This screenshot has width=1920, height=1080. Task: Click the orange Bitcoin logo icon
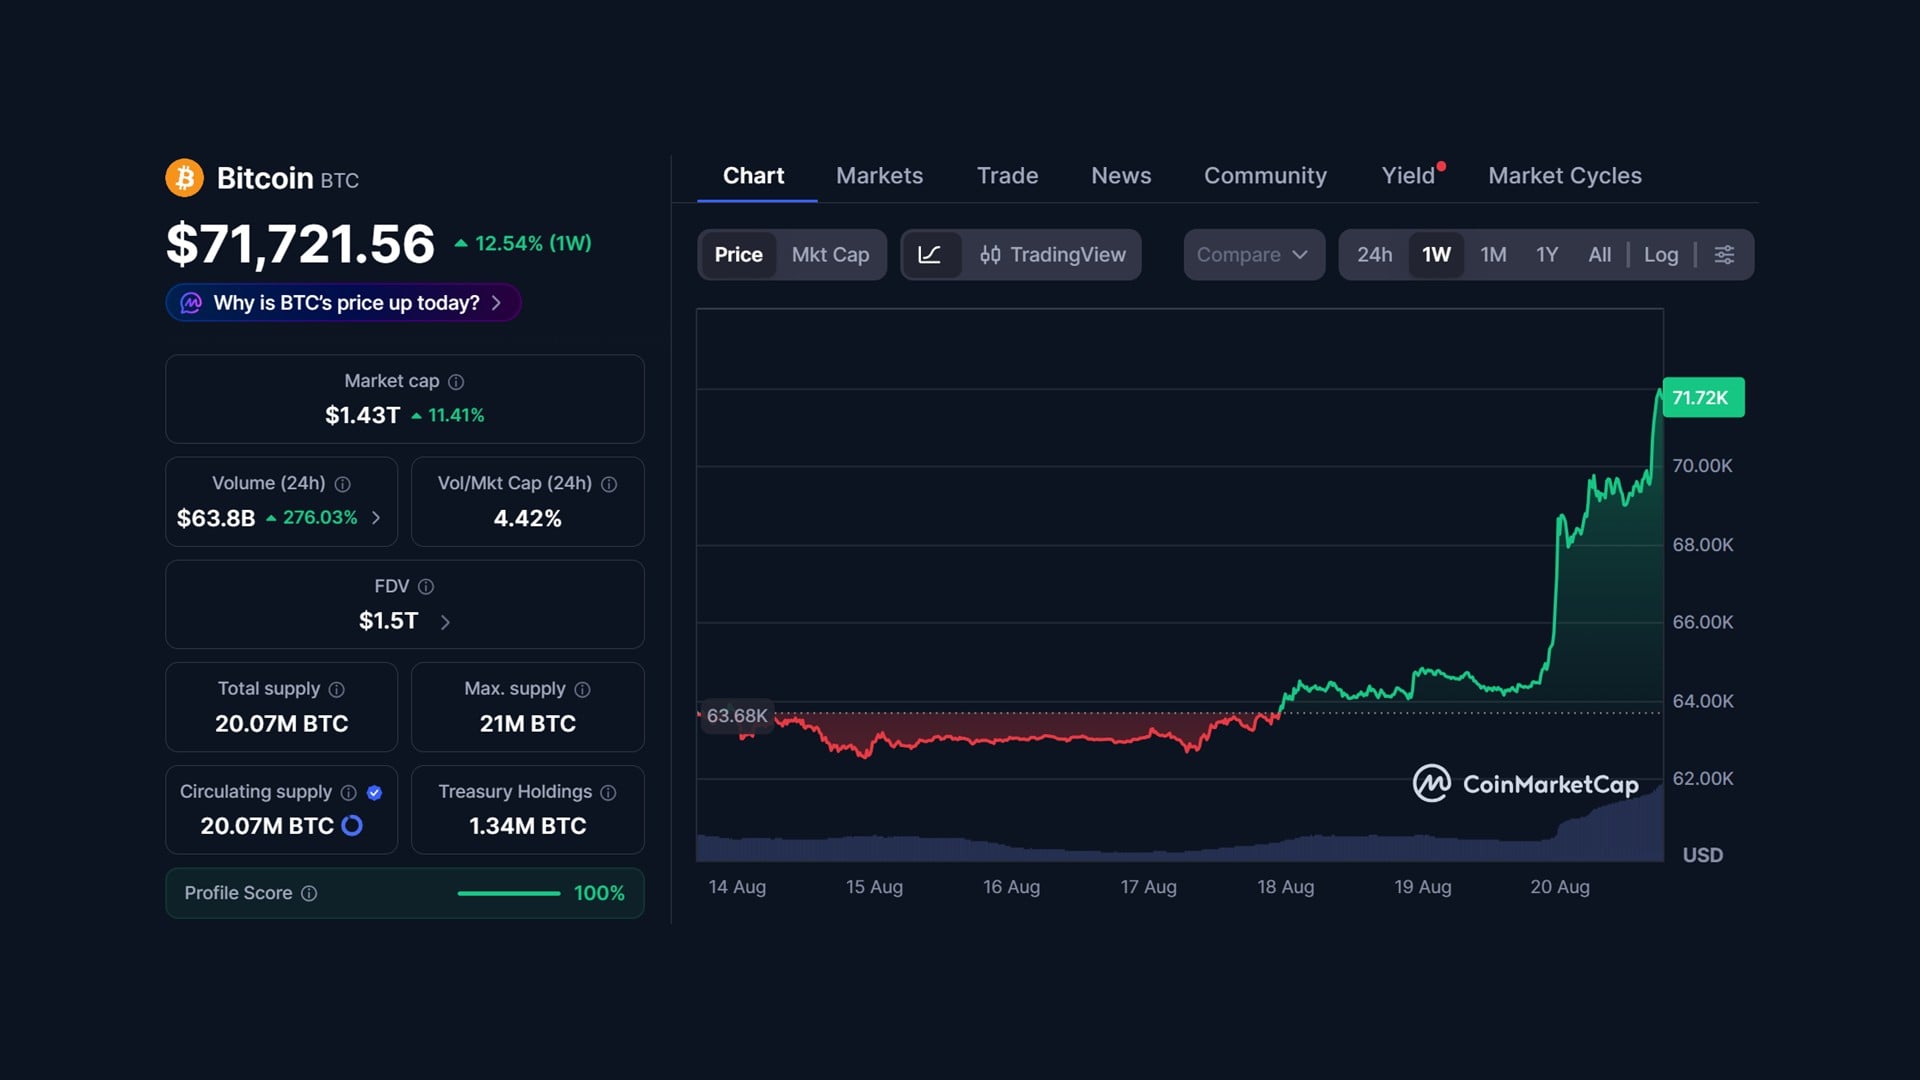click(x=184, y=178)
